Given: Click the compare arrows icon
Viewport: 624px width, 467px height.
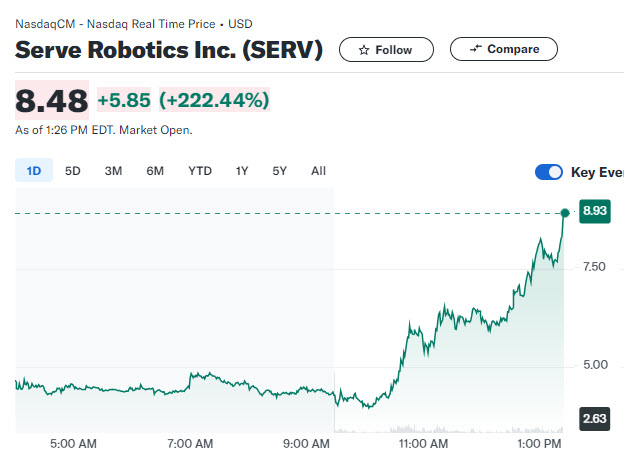Looking at the screenshot, I should pyautogui.click(x=476, y=49).
